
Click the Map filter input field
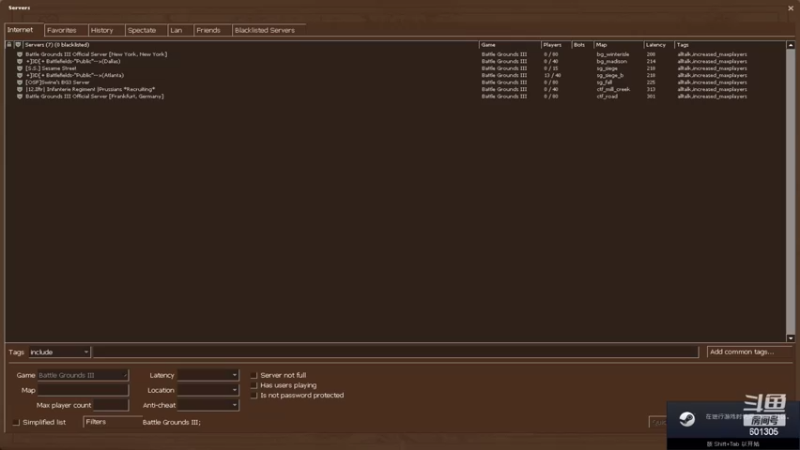(83, 390)
